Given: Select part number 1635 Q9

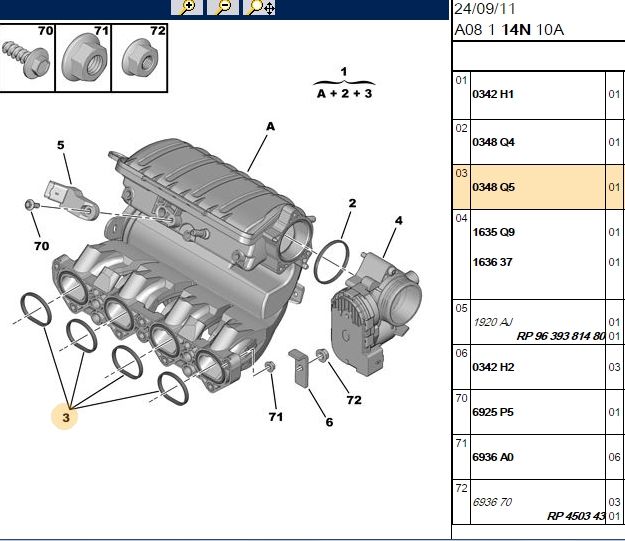Looking at the screenshot, I should 493,232.
